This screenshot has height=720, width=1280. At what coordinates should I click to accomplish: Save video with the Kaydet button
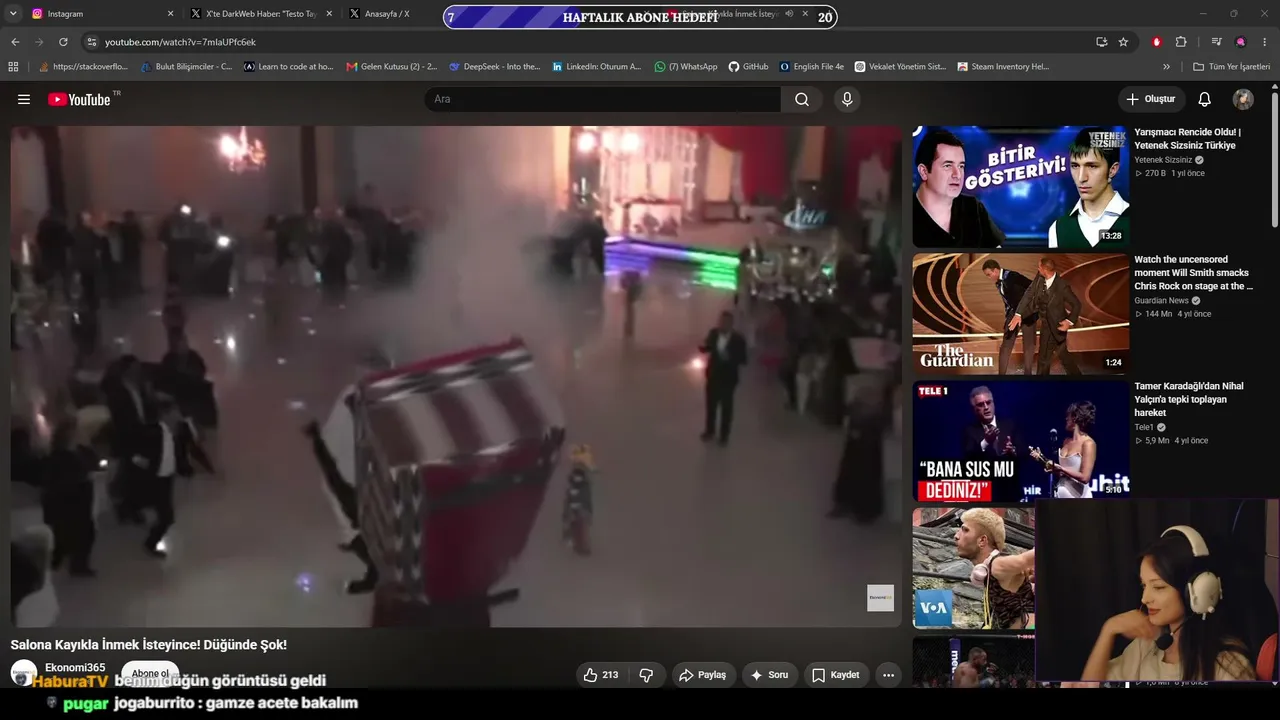(x=836, y=675)
